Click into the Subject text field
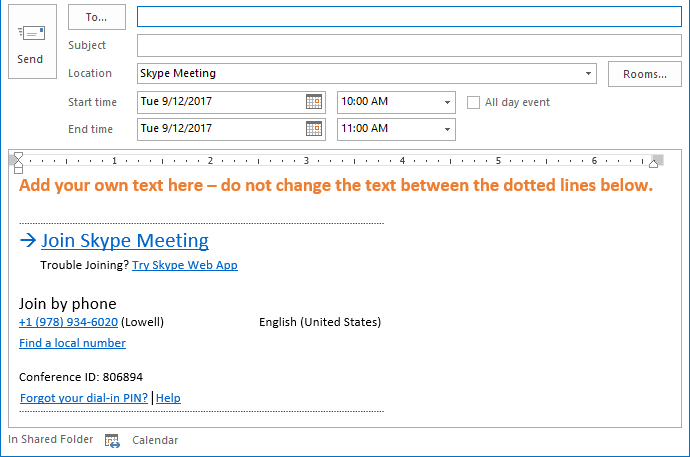Viewport: 690px width, 457px height. pyautogui.click(x=408, y=45)
